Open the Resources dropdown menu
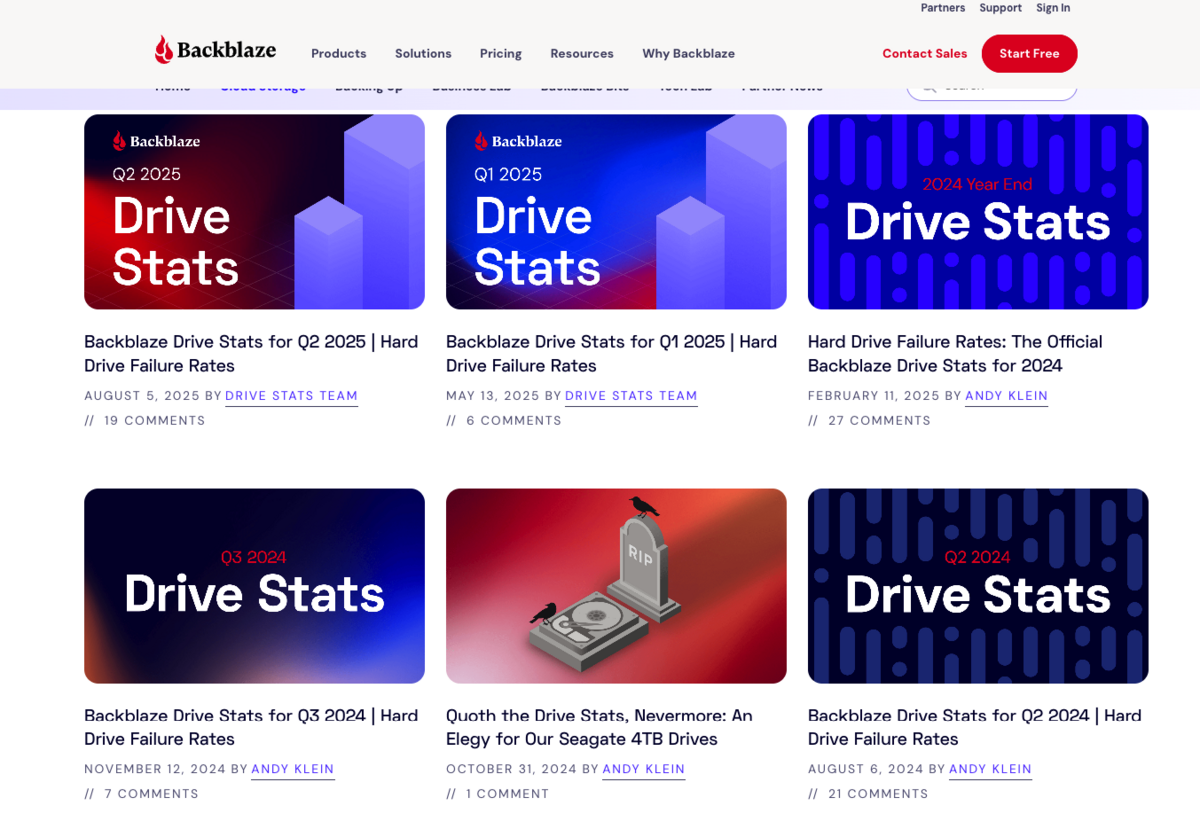This screenshot has width=1200, height=829. point(581,53)
